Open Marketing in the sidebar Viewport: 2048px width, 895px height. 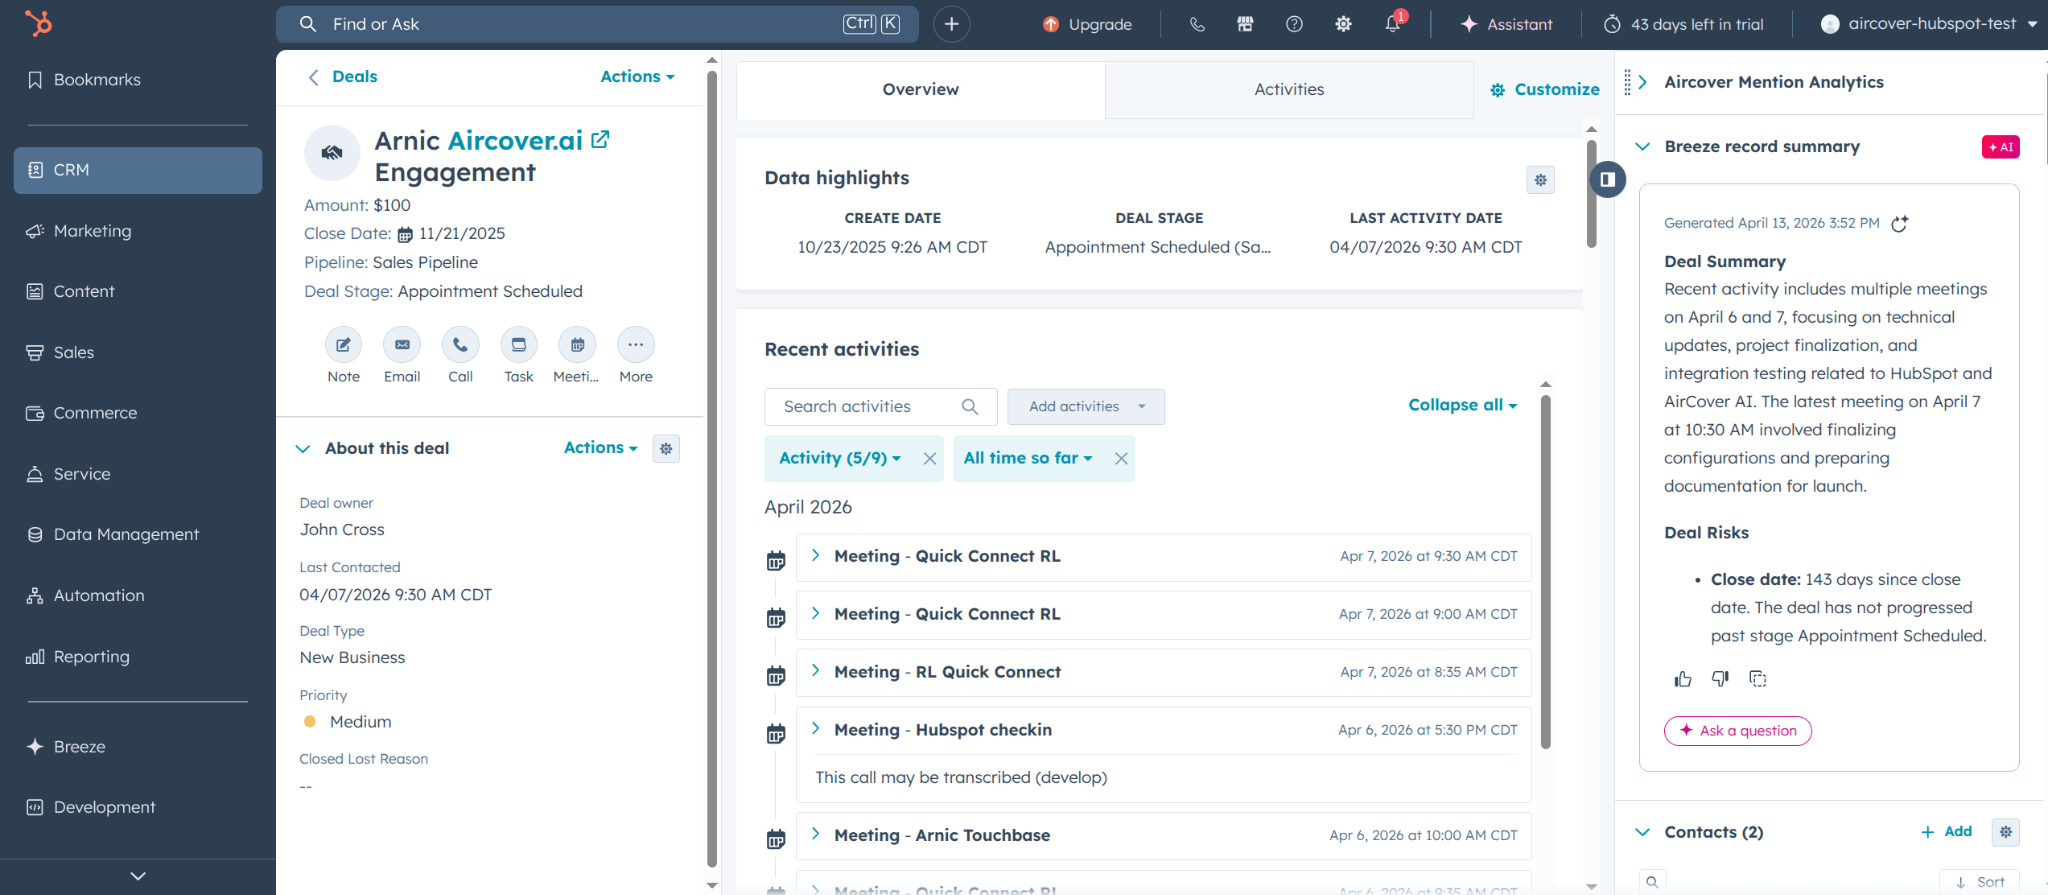pos(138,231)
